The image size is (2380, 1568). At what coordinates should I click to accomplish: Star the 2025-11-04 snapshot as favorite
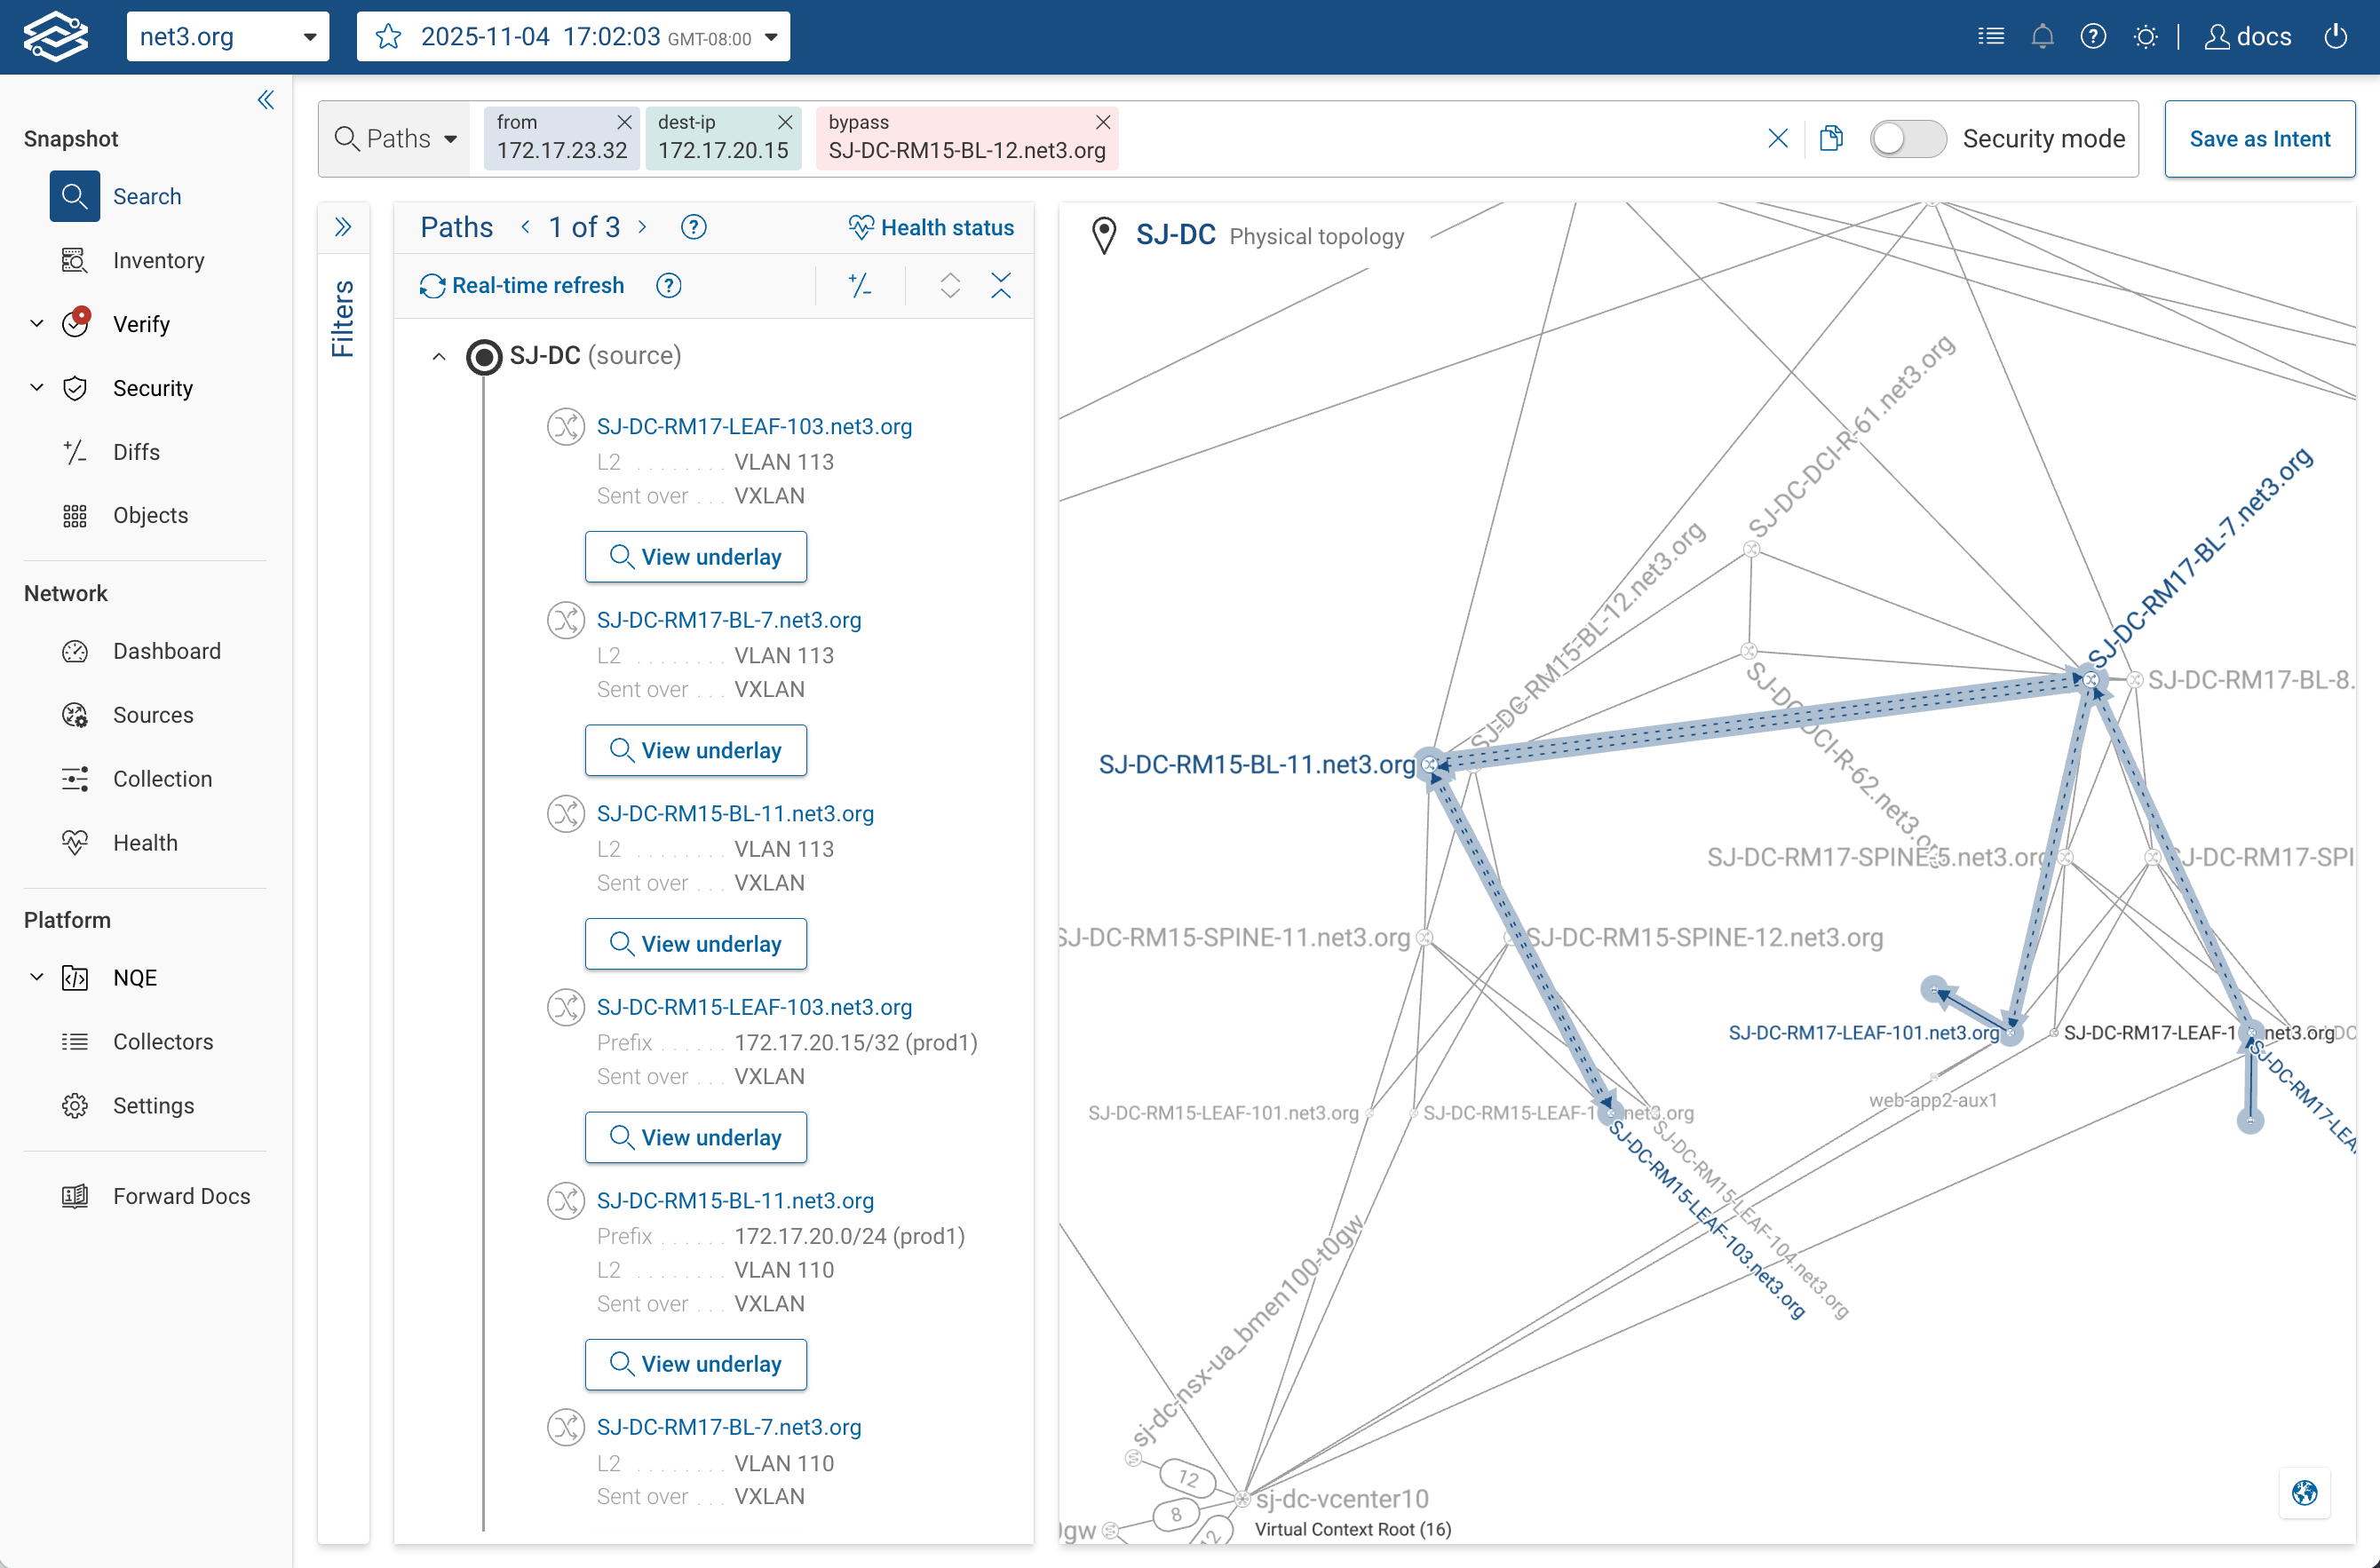click(x=388, y=36)
